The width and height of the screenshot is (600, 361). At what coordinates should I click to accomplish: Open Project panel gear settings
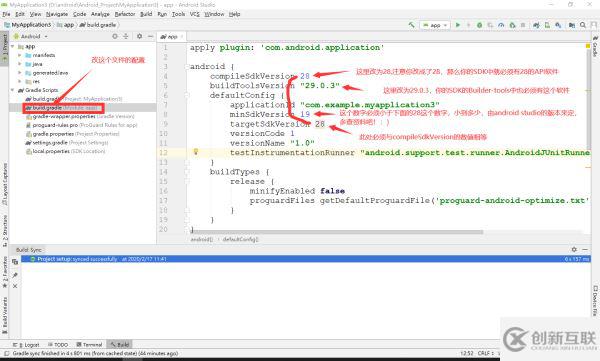pyautogui.click(x=139, y=36)
